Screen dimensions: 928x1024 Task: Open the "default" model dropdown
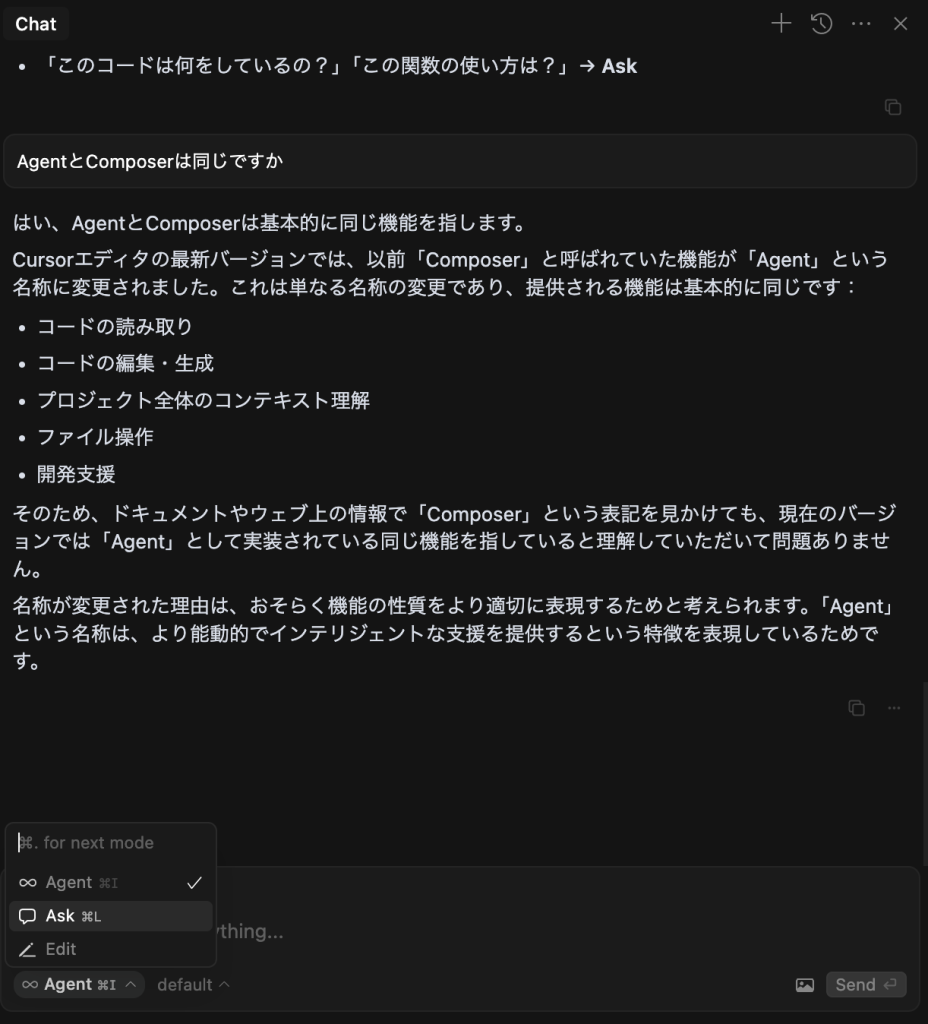coord(193,985)
